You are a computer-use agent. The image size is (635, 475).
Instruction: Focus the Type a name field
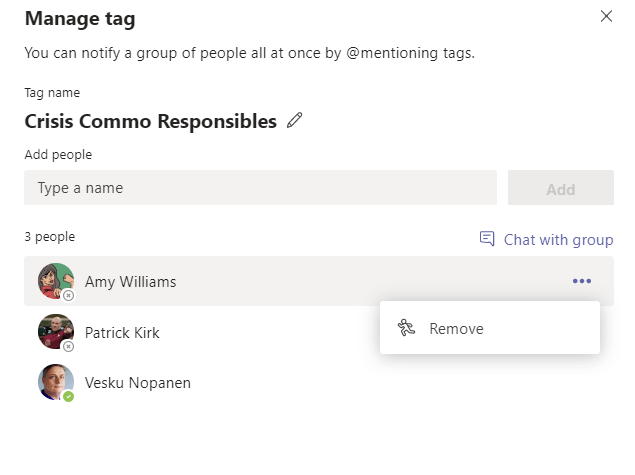260,187
